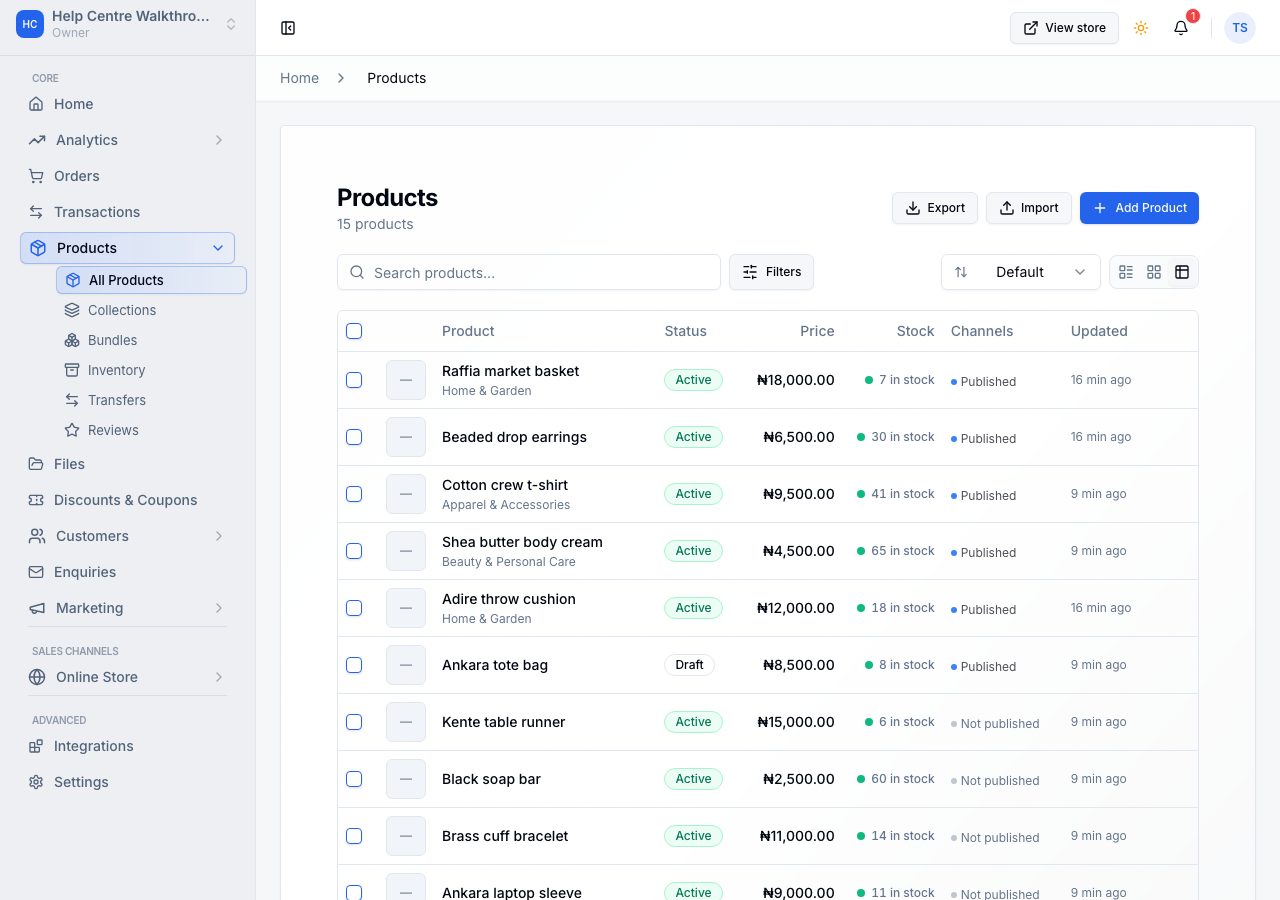Click the "65 in stock" cell
Screen dimensions: 1280x900
tap(896, 551)
